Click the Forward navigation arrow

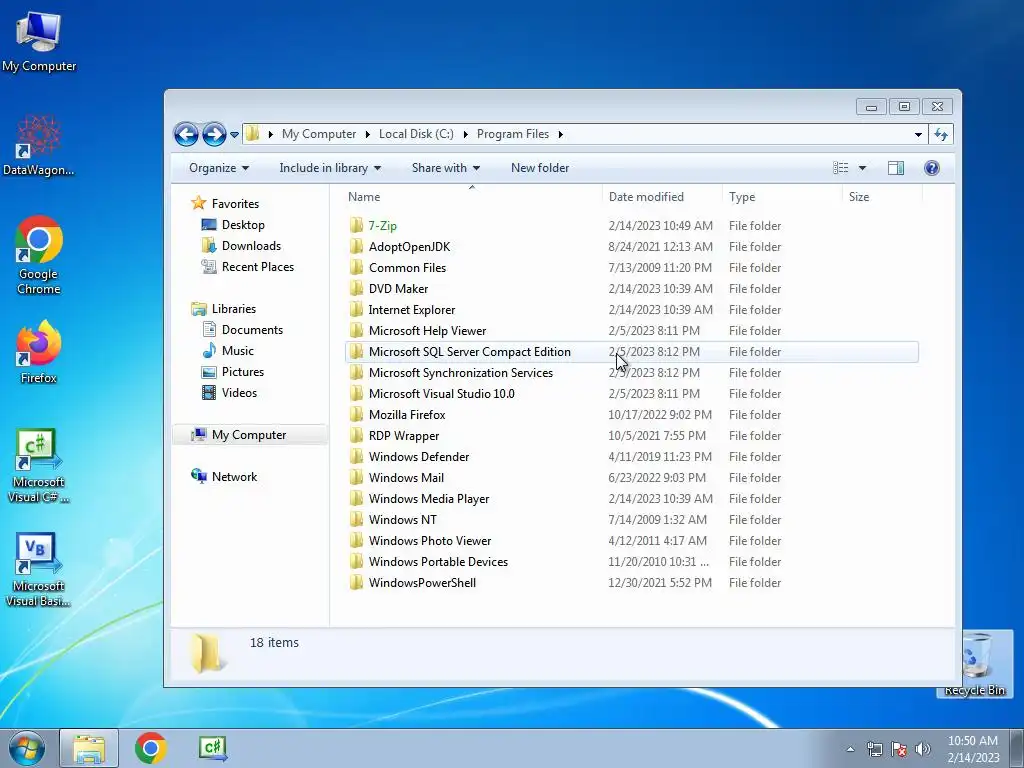(x=214, y=135)
